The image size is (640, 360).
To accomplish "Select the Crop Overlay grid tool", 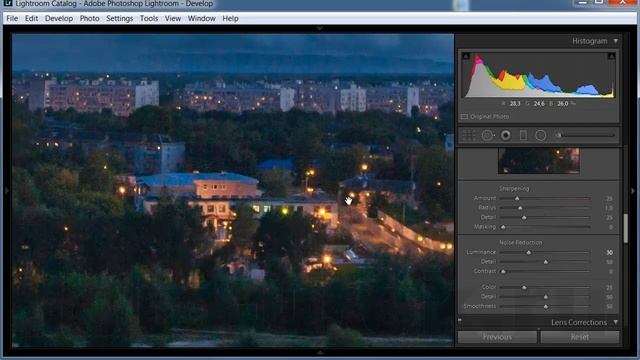I will (469, 135).
